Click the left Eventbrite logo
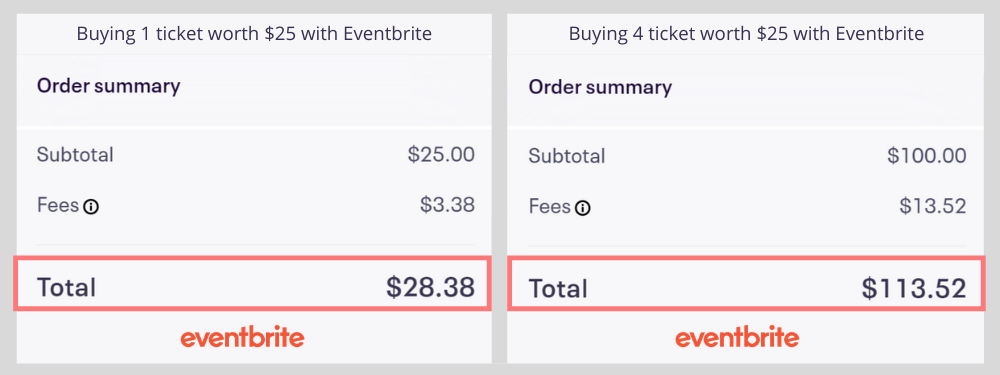Image resolution: width=1000 pixels, height=375 pixels. [242, 337]
